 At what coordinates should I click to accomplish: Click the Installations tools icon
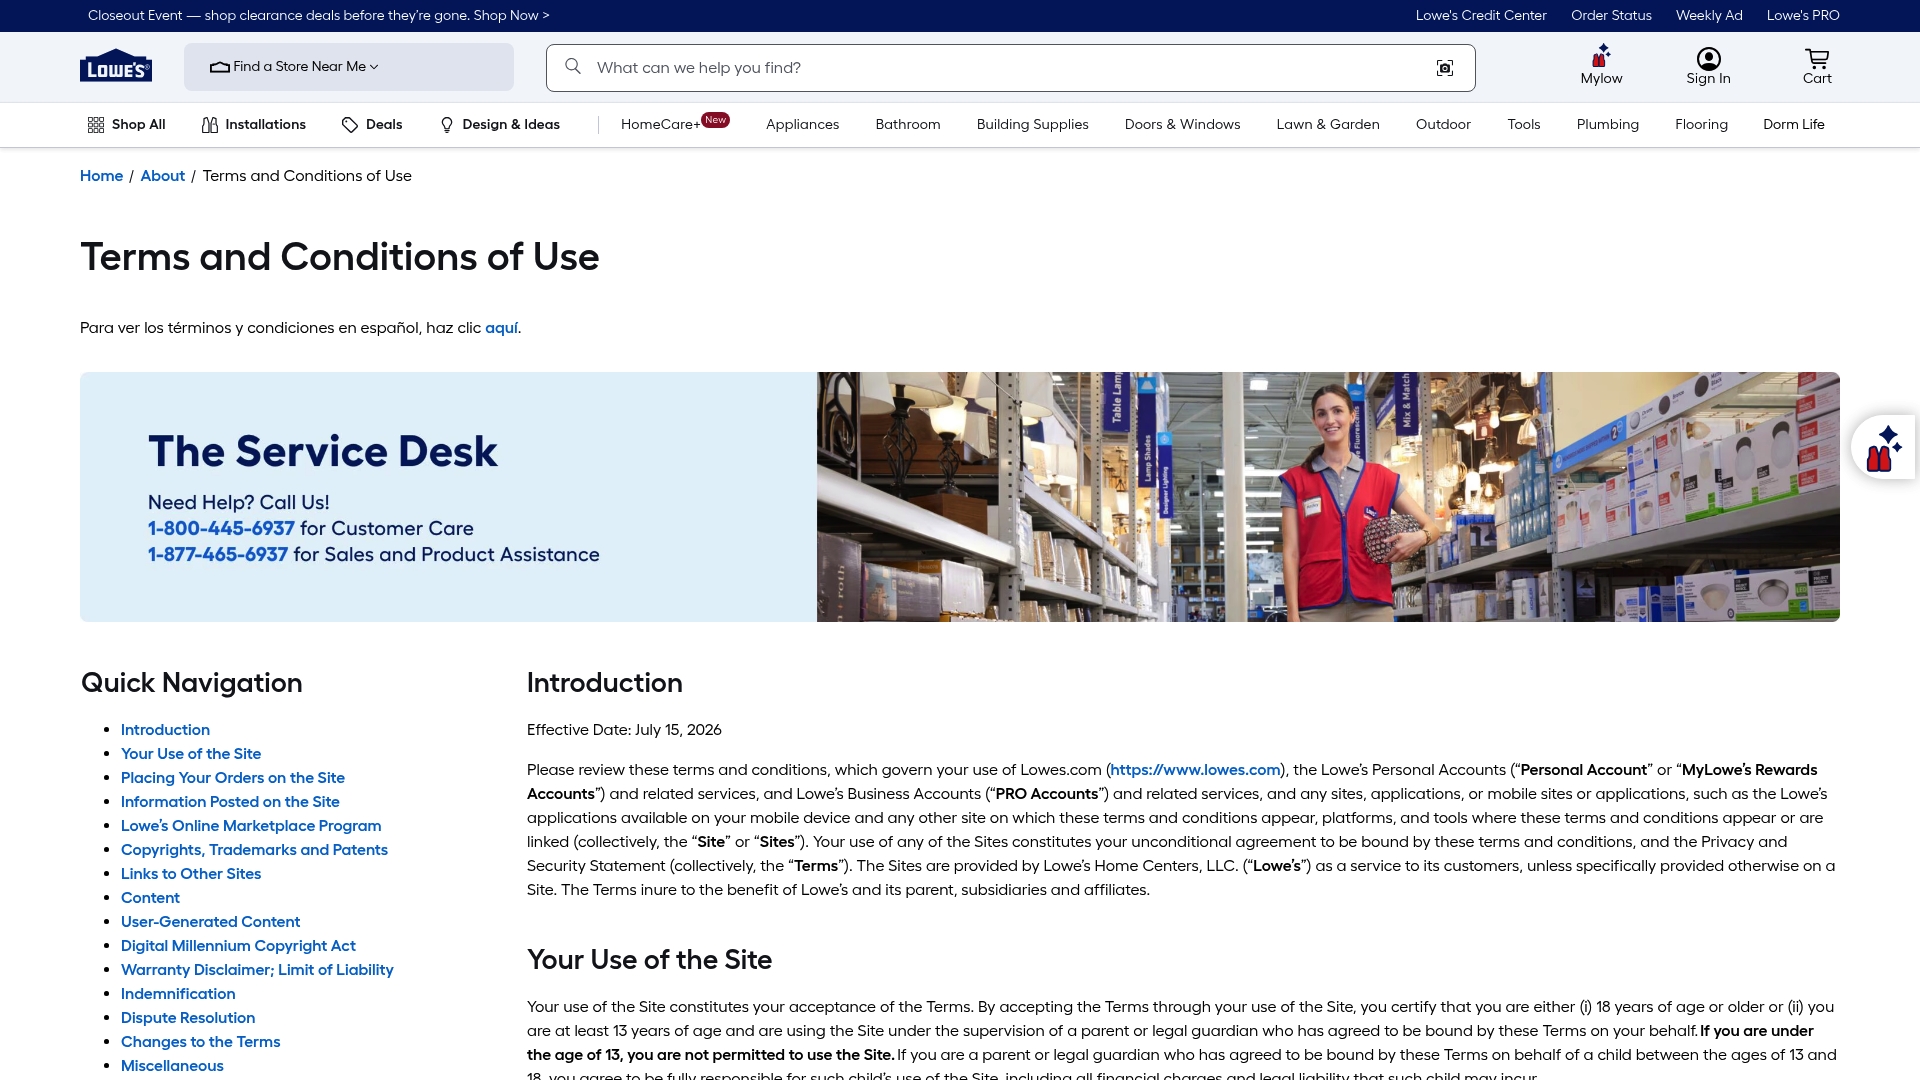[210, 125]
